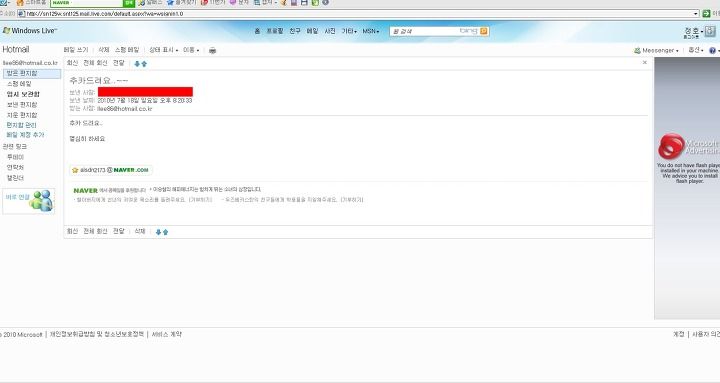This screenshot has width=720, height=383.
Task: Open the 편지함 관리 link
Action: pyautogui.click(x=21, y=125)
